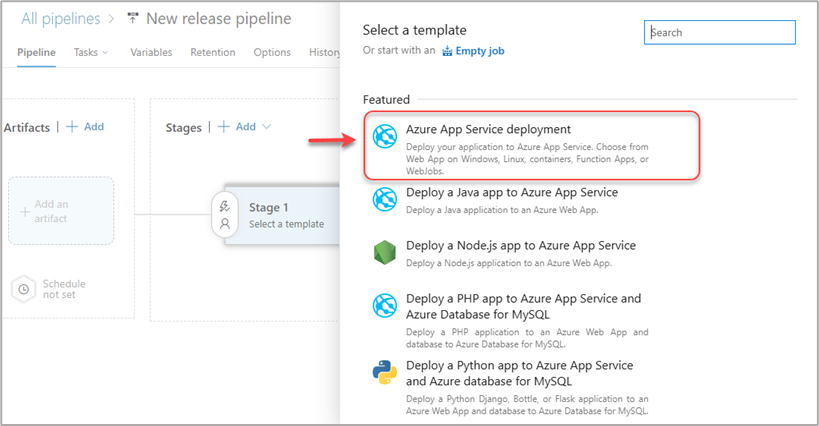Go to All pipelines breadcrumb

61,19
